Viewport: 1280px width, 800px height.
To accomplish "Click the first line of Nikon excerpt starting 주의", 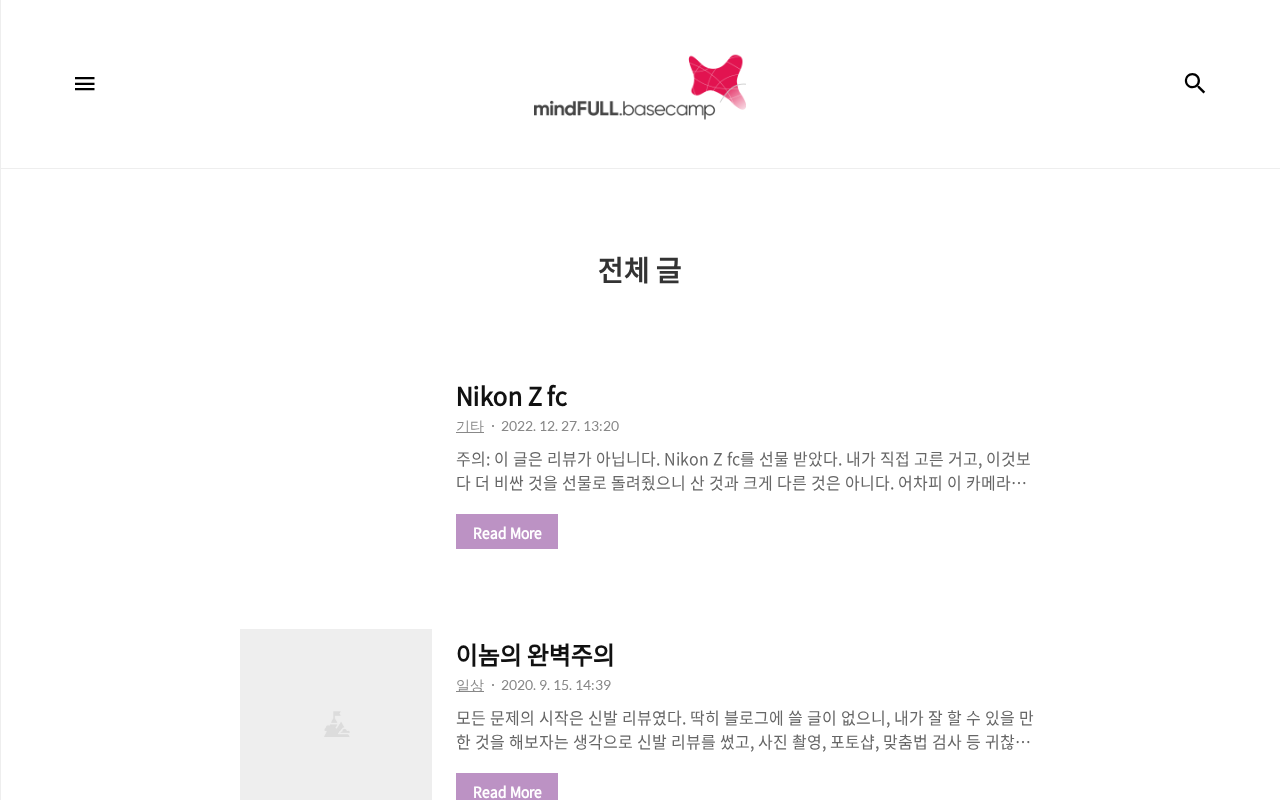I will point(743,459).
